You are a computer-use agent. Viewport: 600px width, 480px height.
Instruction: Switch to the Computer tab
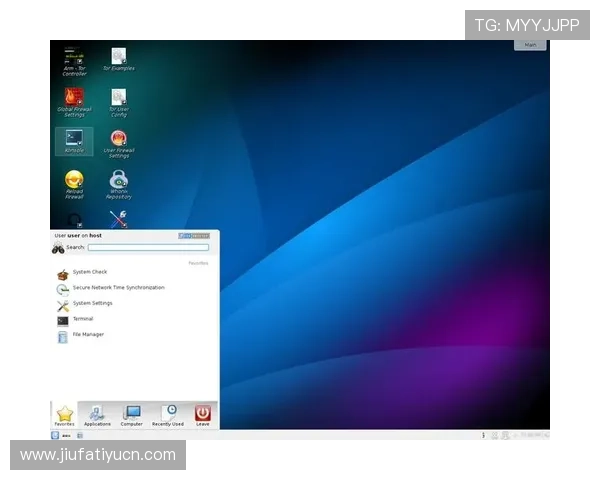(132, 415)
